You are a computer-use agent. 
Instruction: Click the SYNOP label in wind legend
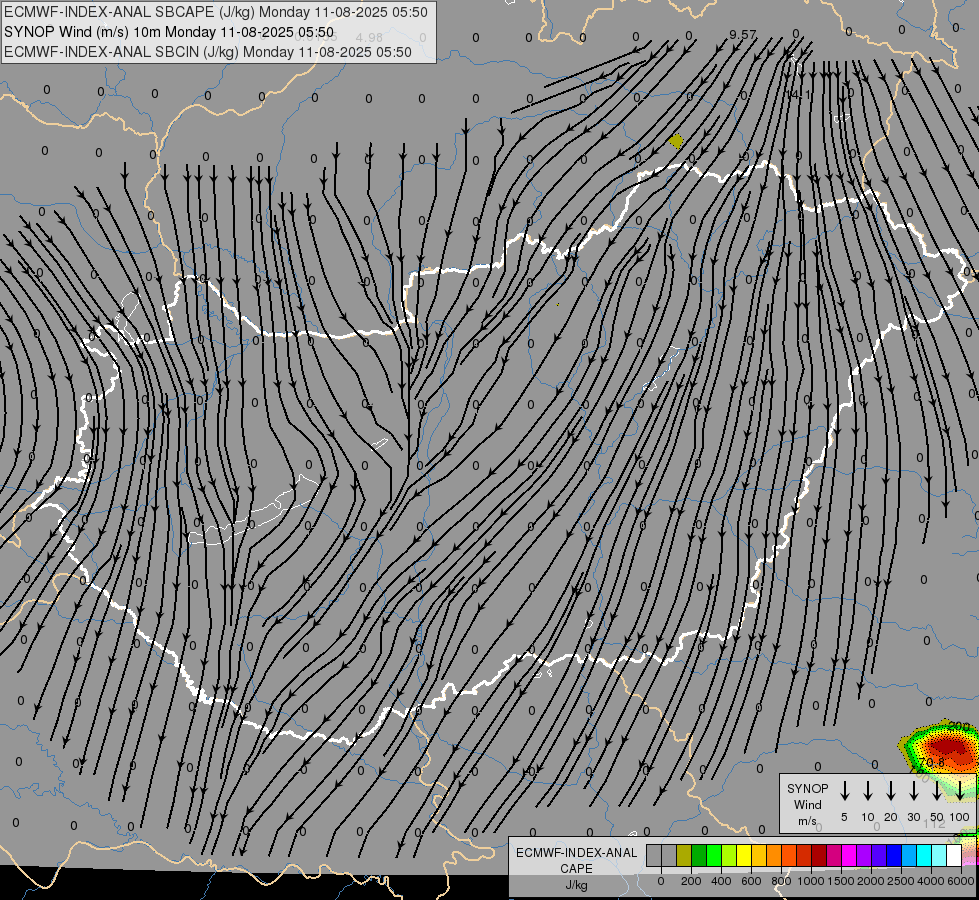tap(807, 788)
